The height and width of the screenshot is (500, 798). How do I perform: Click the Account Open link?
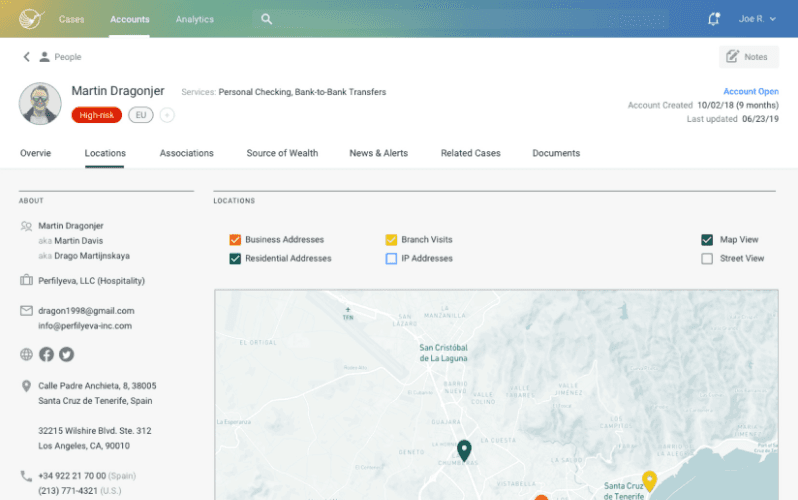click(751, 91)
